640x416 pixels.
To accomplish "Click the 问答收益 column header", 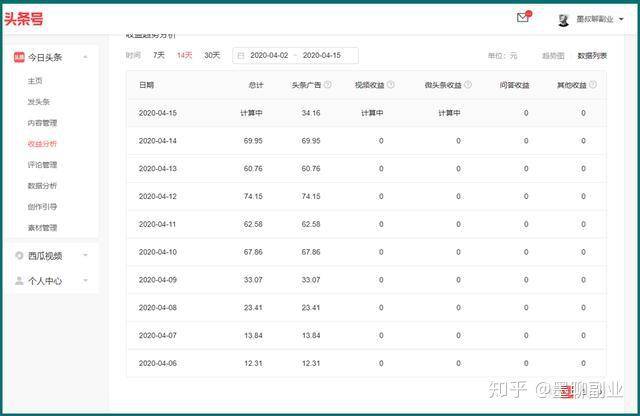I will click(x=514, y=85).
